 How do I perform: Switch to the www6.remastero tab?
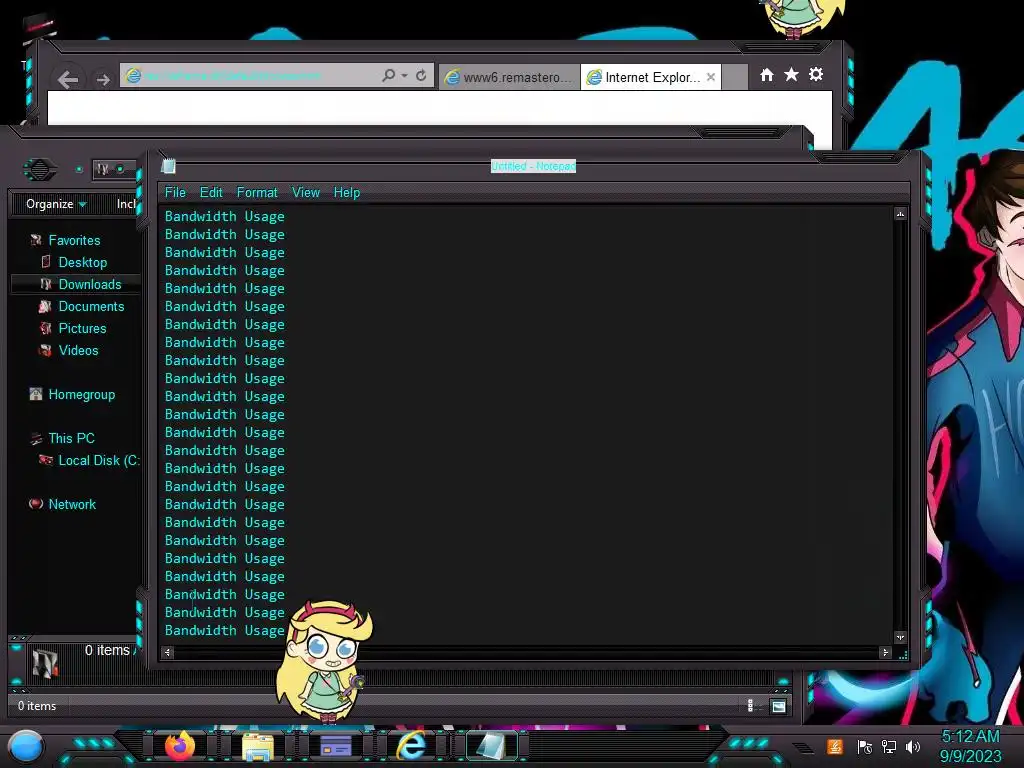509,77
